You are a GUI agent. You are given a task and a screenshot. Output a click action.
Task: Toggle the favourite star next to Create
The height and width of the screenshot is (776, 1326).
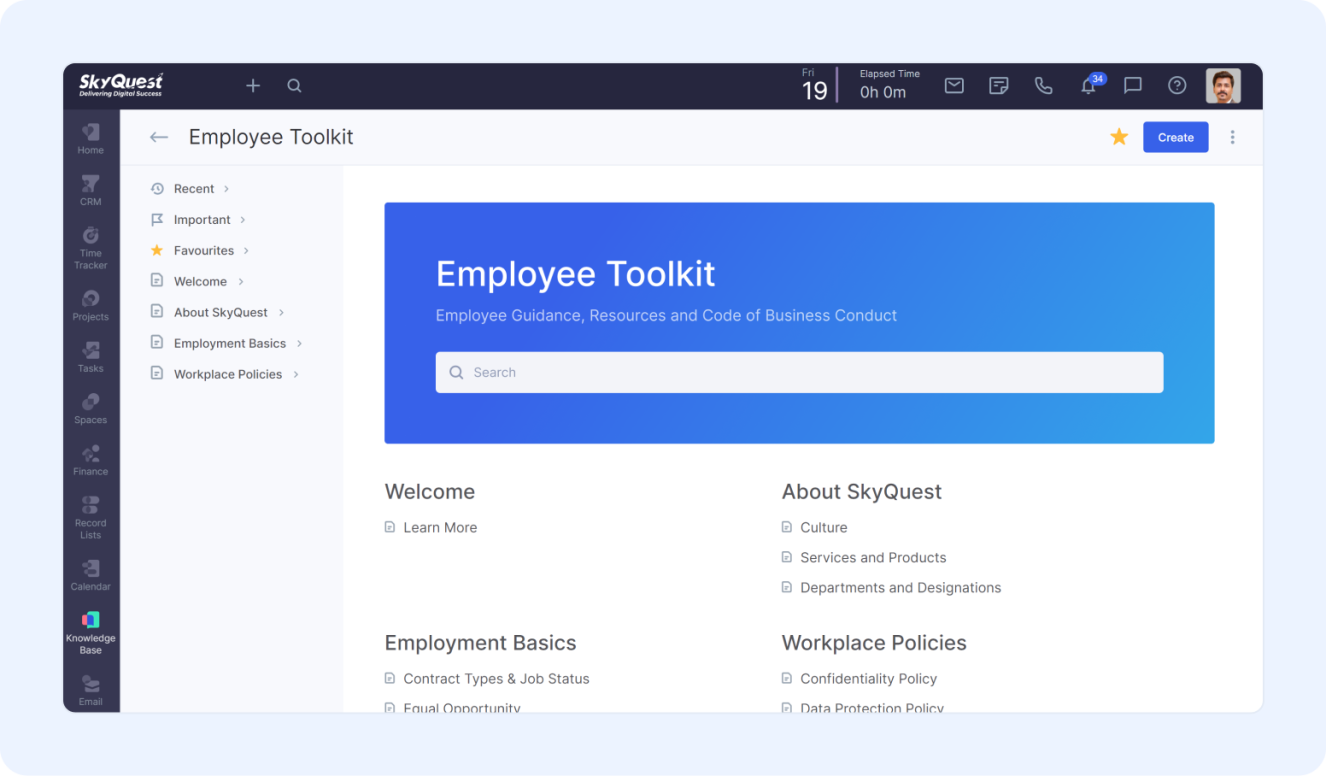tap(1119, 137)
